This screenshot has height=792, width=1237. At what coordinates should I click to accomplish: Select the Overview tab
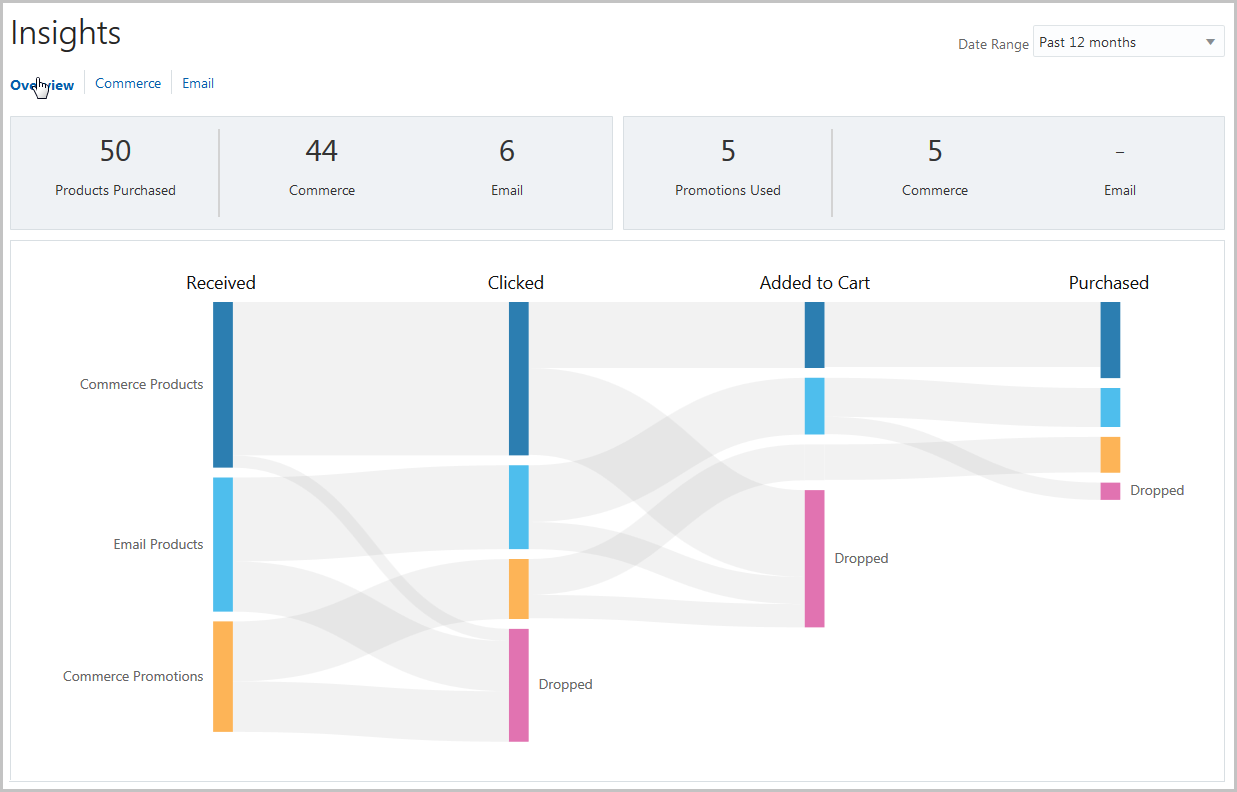click(x=42, y=85)
